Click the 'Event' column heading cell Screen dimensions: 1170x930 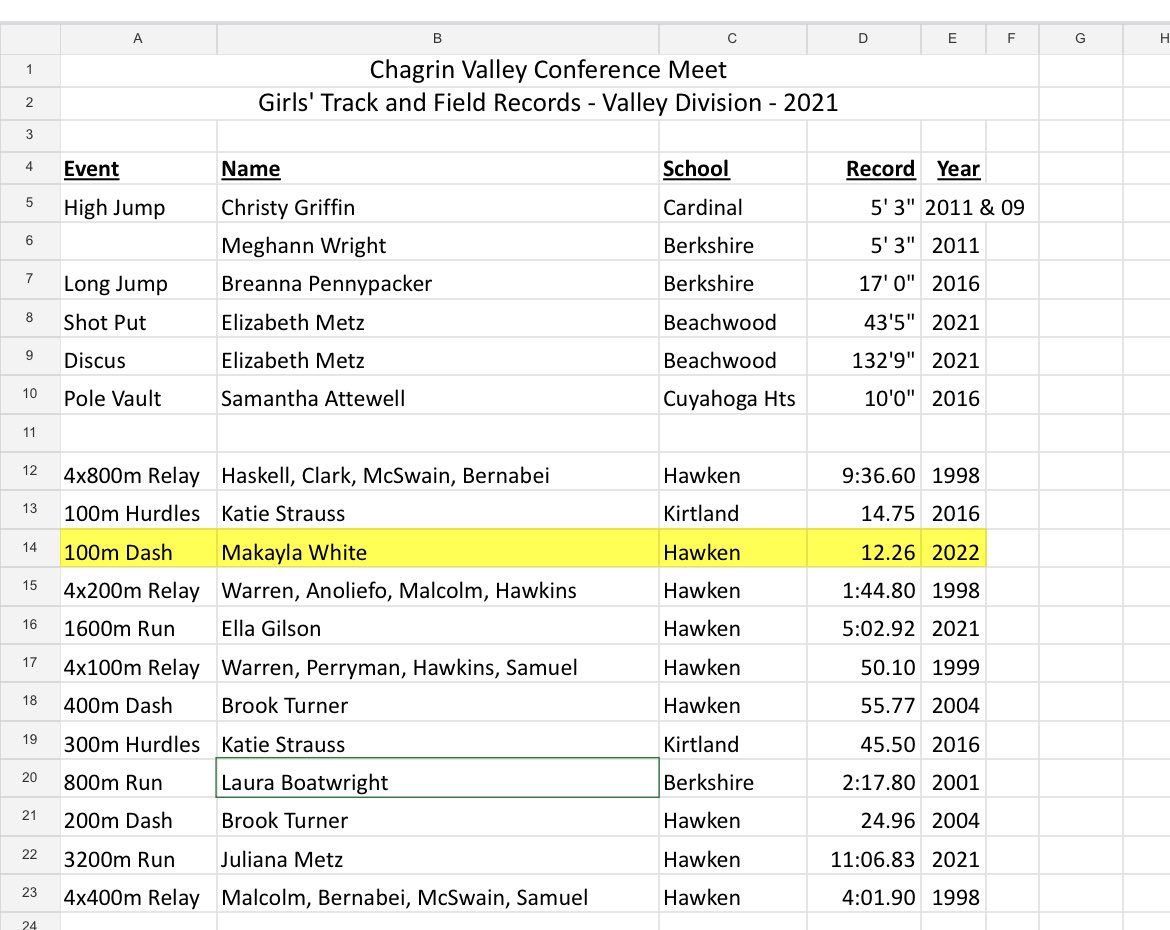(138, 169)
